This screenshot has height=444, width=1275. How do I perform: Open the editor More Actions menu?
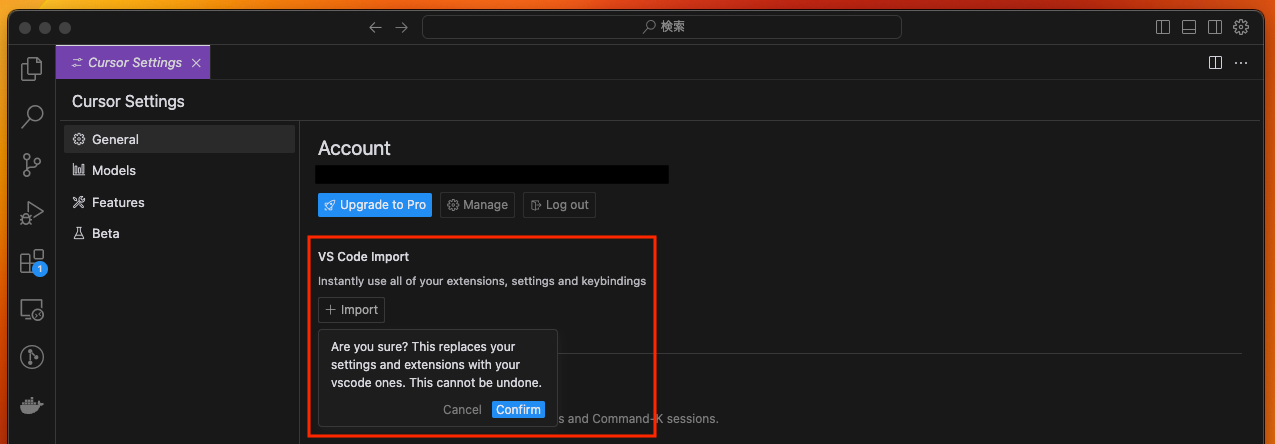pos(1241,62)
